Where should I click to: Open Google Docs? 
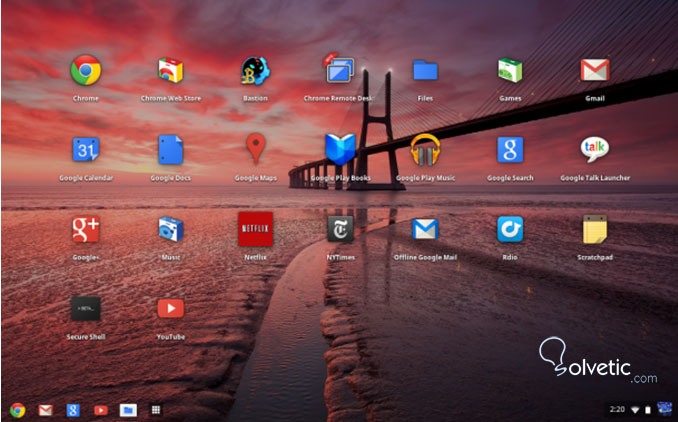(x=170, y=150)
